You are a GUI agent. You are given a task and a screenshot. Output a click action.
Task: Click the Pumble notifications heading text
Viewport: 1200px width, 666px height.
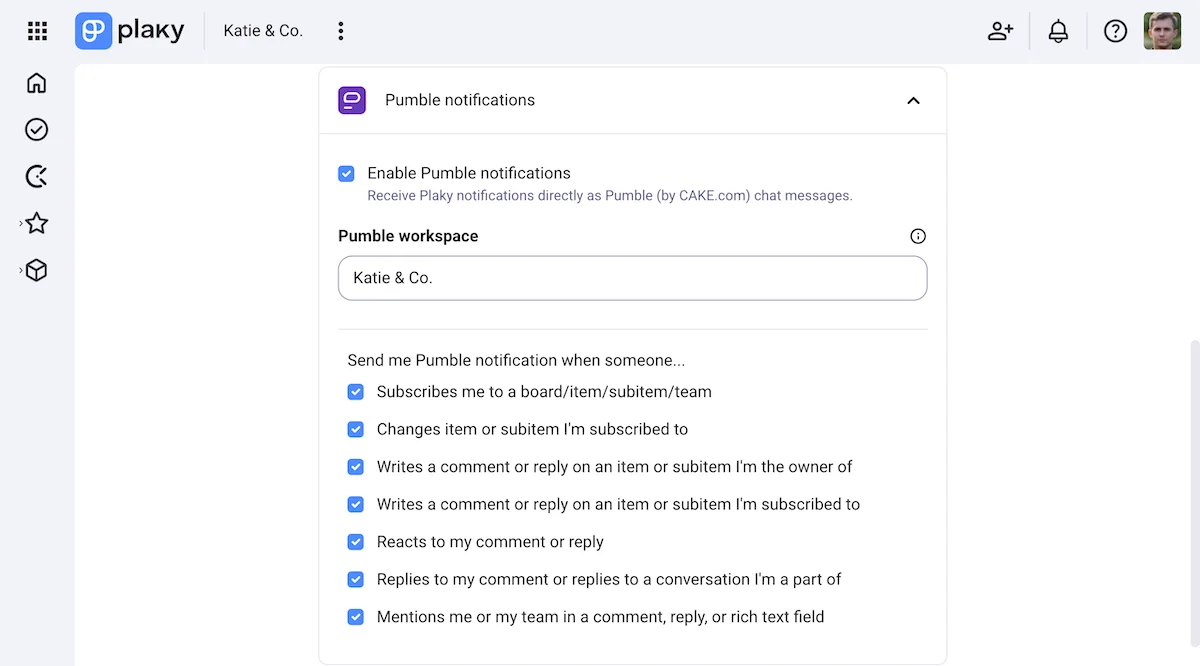[460, 100]
